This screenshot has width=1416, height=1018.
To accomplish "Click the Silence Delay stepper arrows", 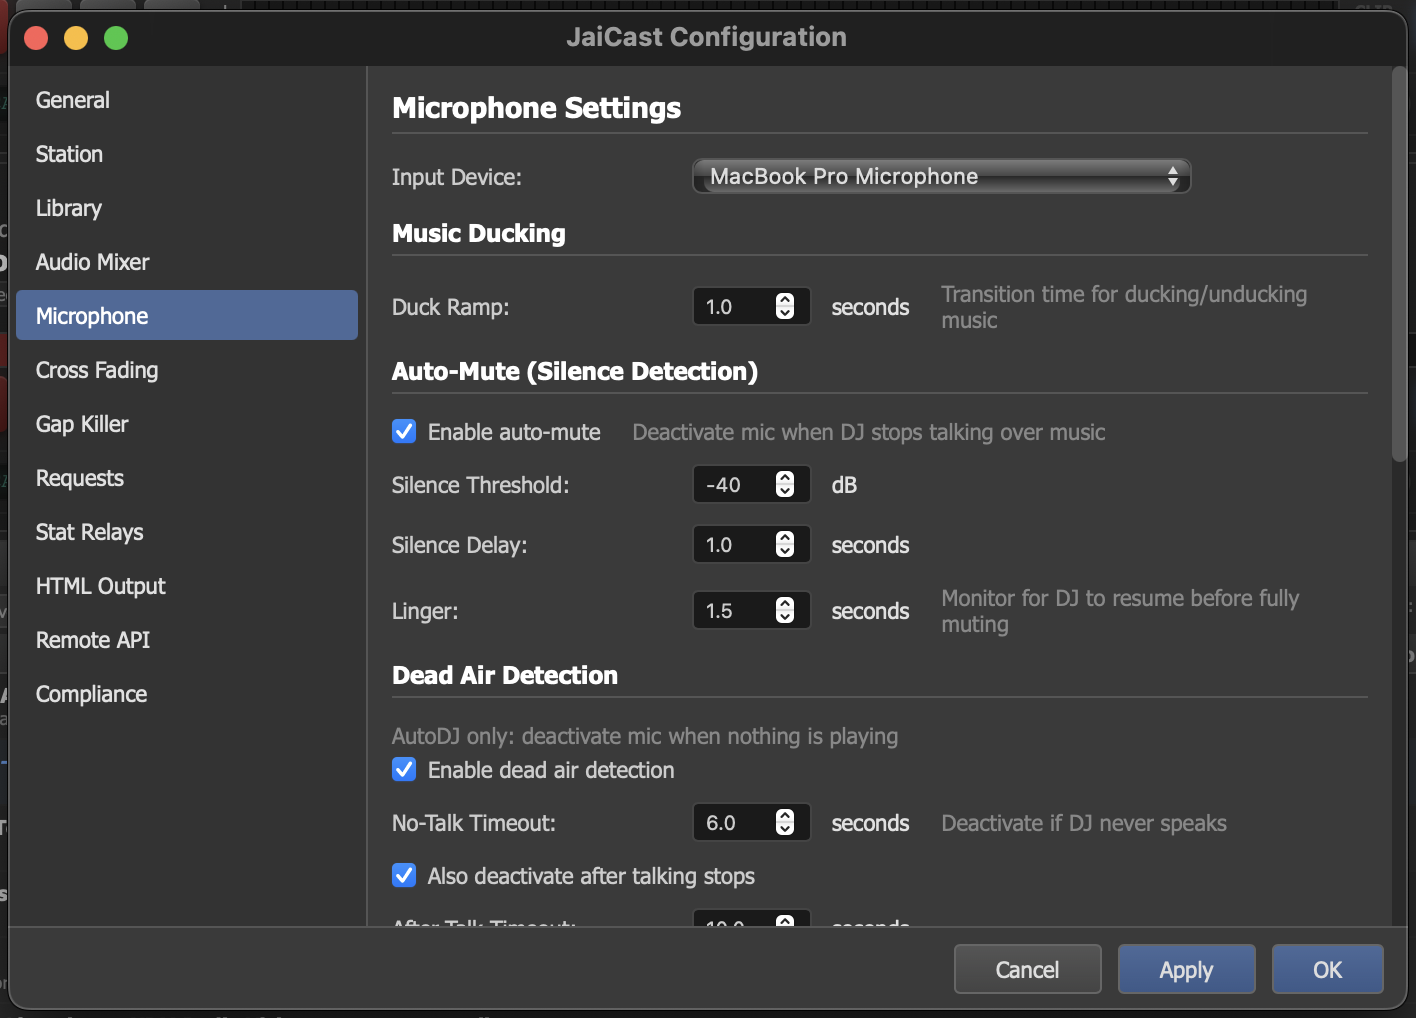I will point(785,545).
